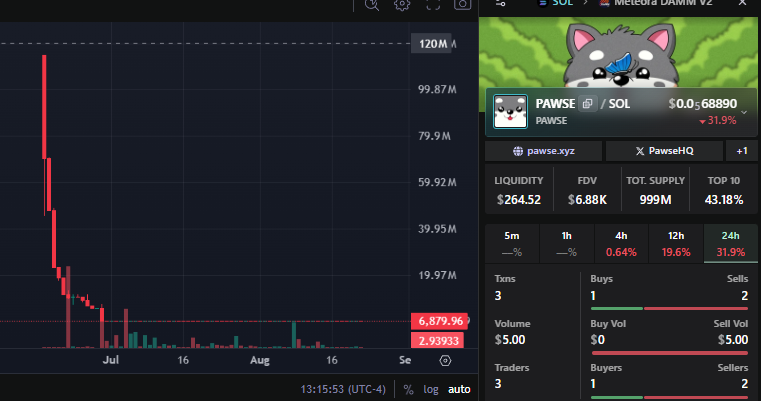Close the token info panel
The height and width of the screenshot is (401, 761).
click(743, 3)
